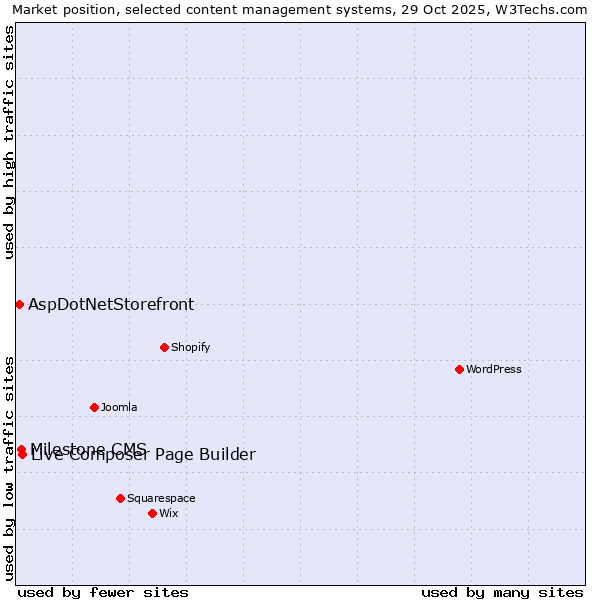This screenshot has width=600, height=600.
Task: Select the Shopify red diamond marker
Action: 164,347
